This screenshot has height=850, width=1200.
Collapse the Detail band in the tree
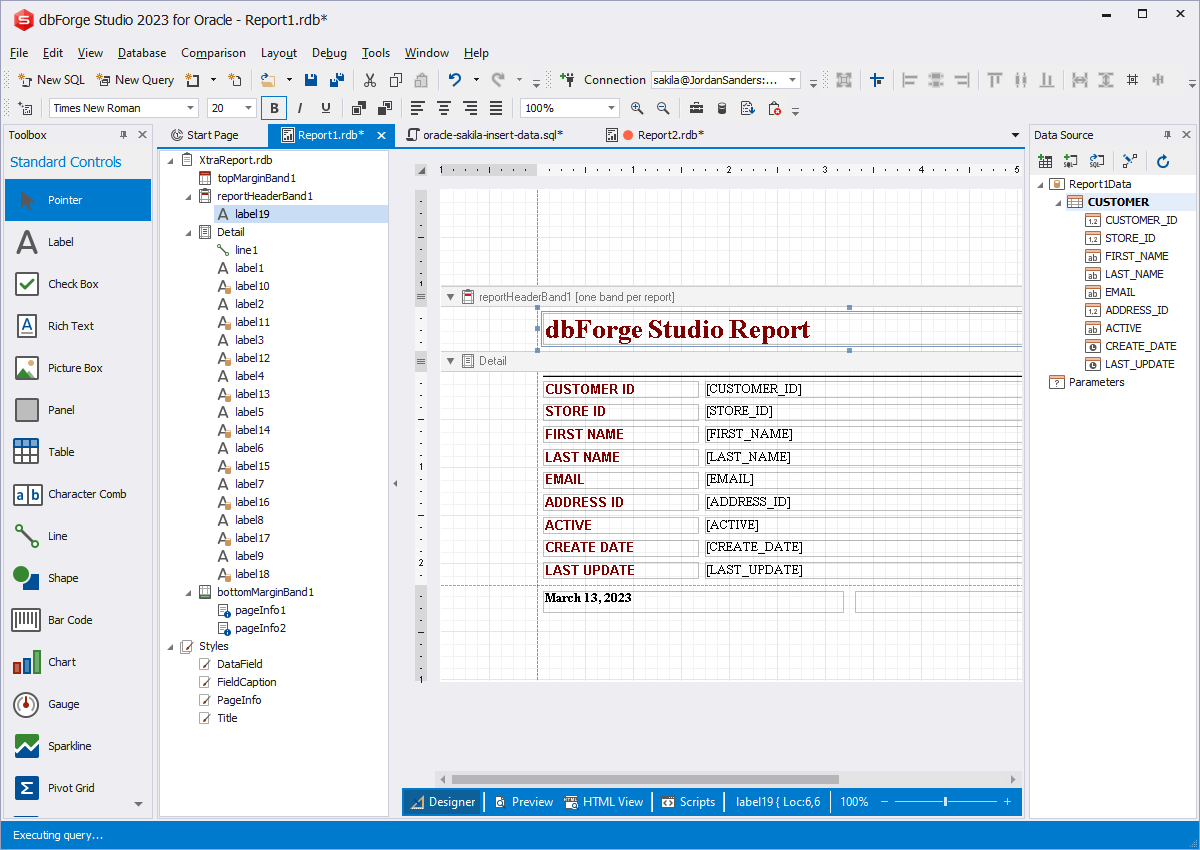coord(188,231)
